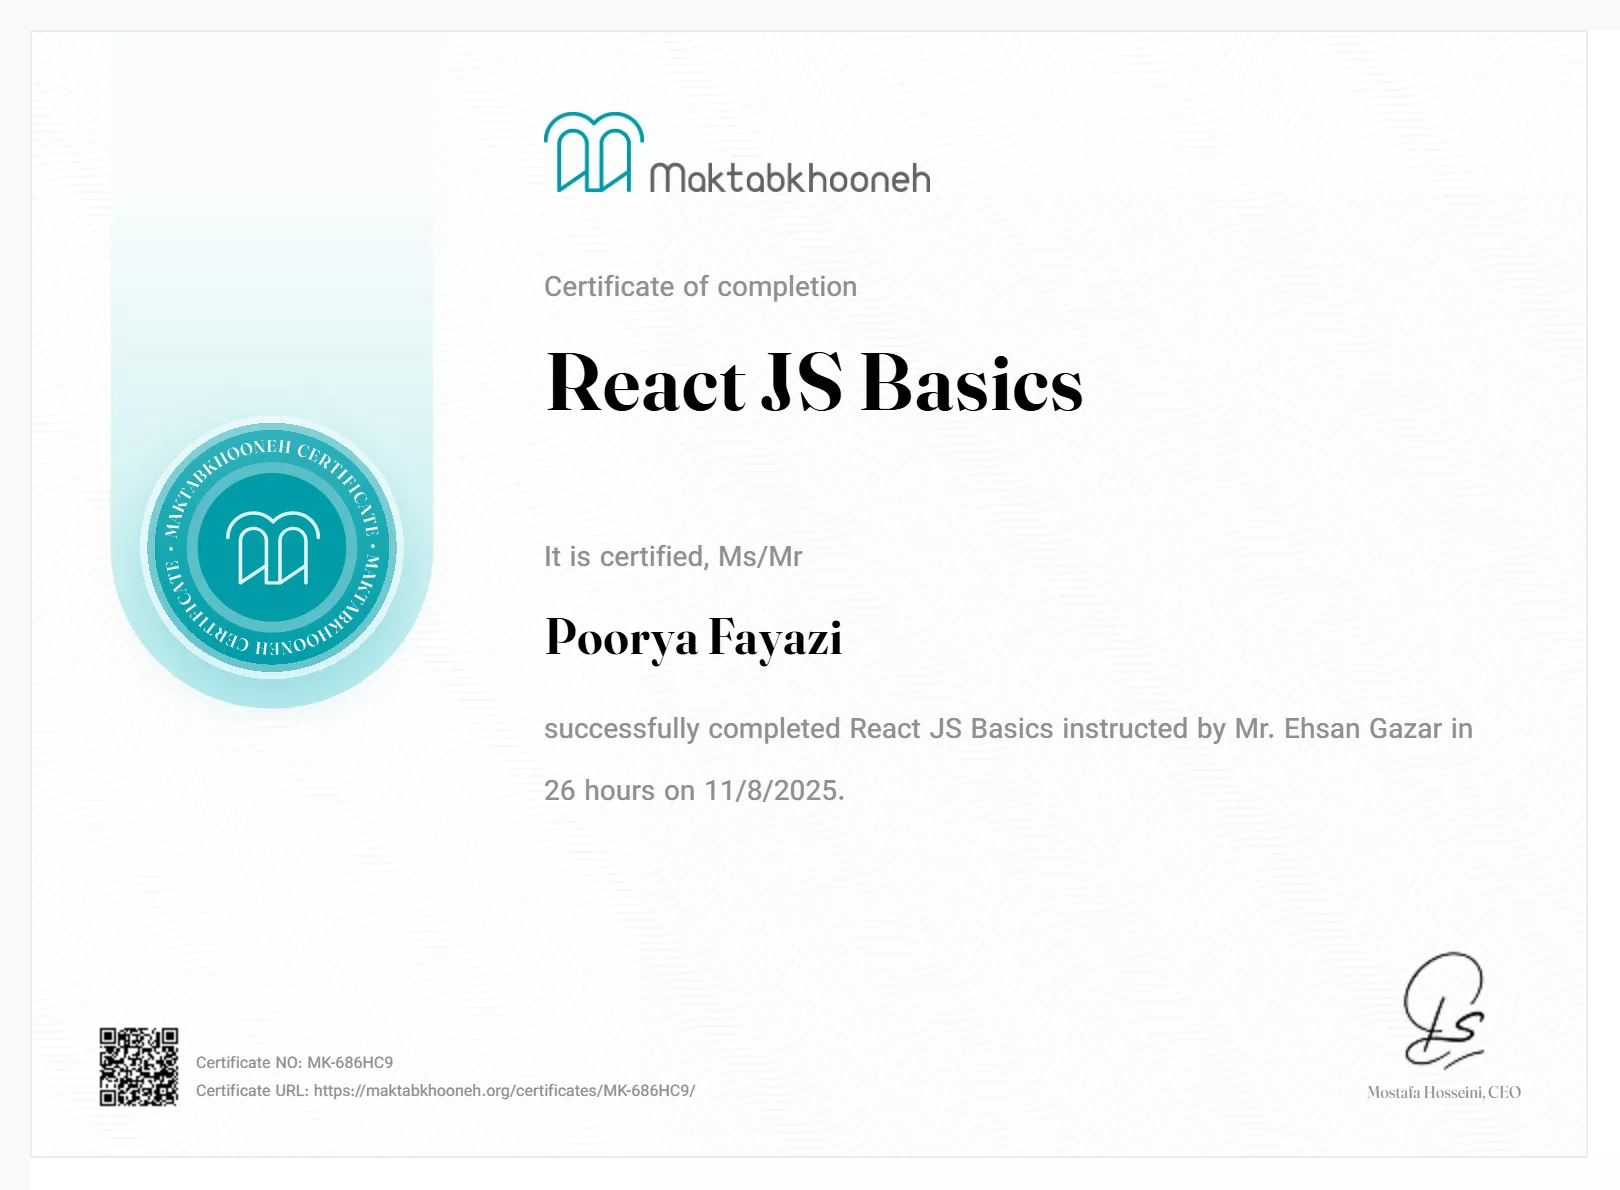
Task: Click the Maktabkhooneh logo icon at top
Action: click(x=593, y=152)
